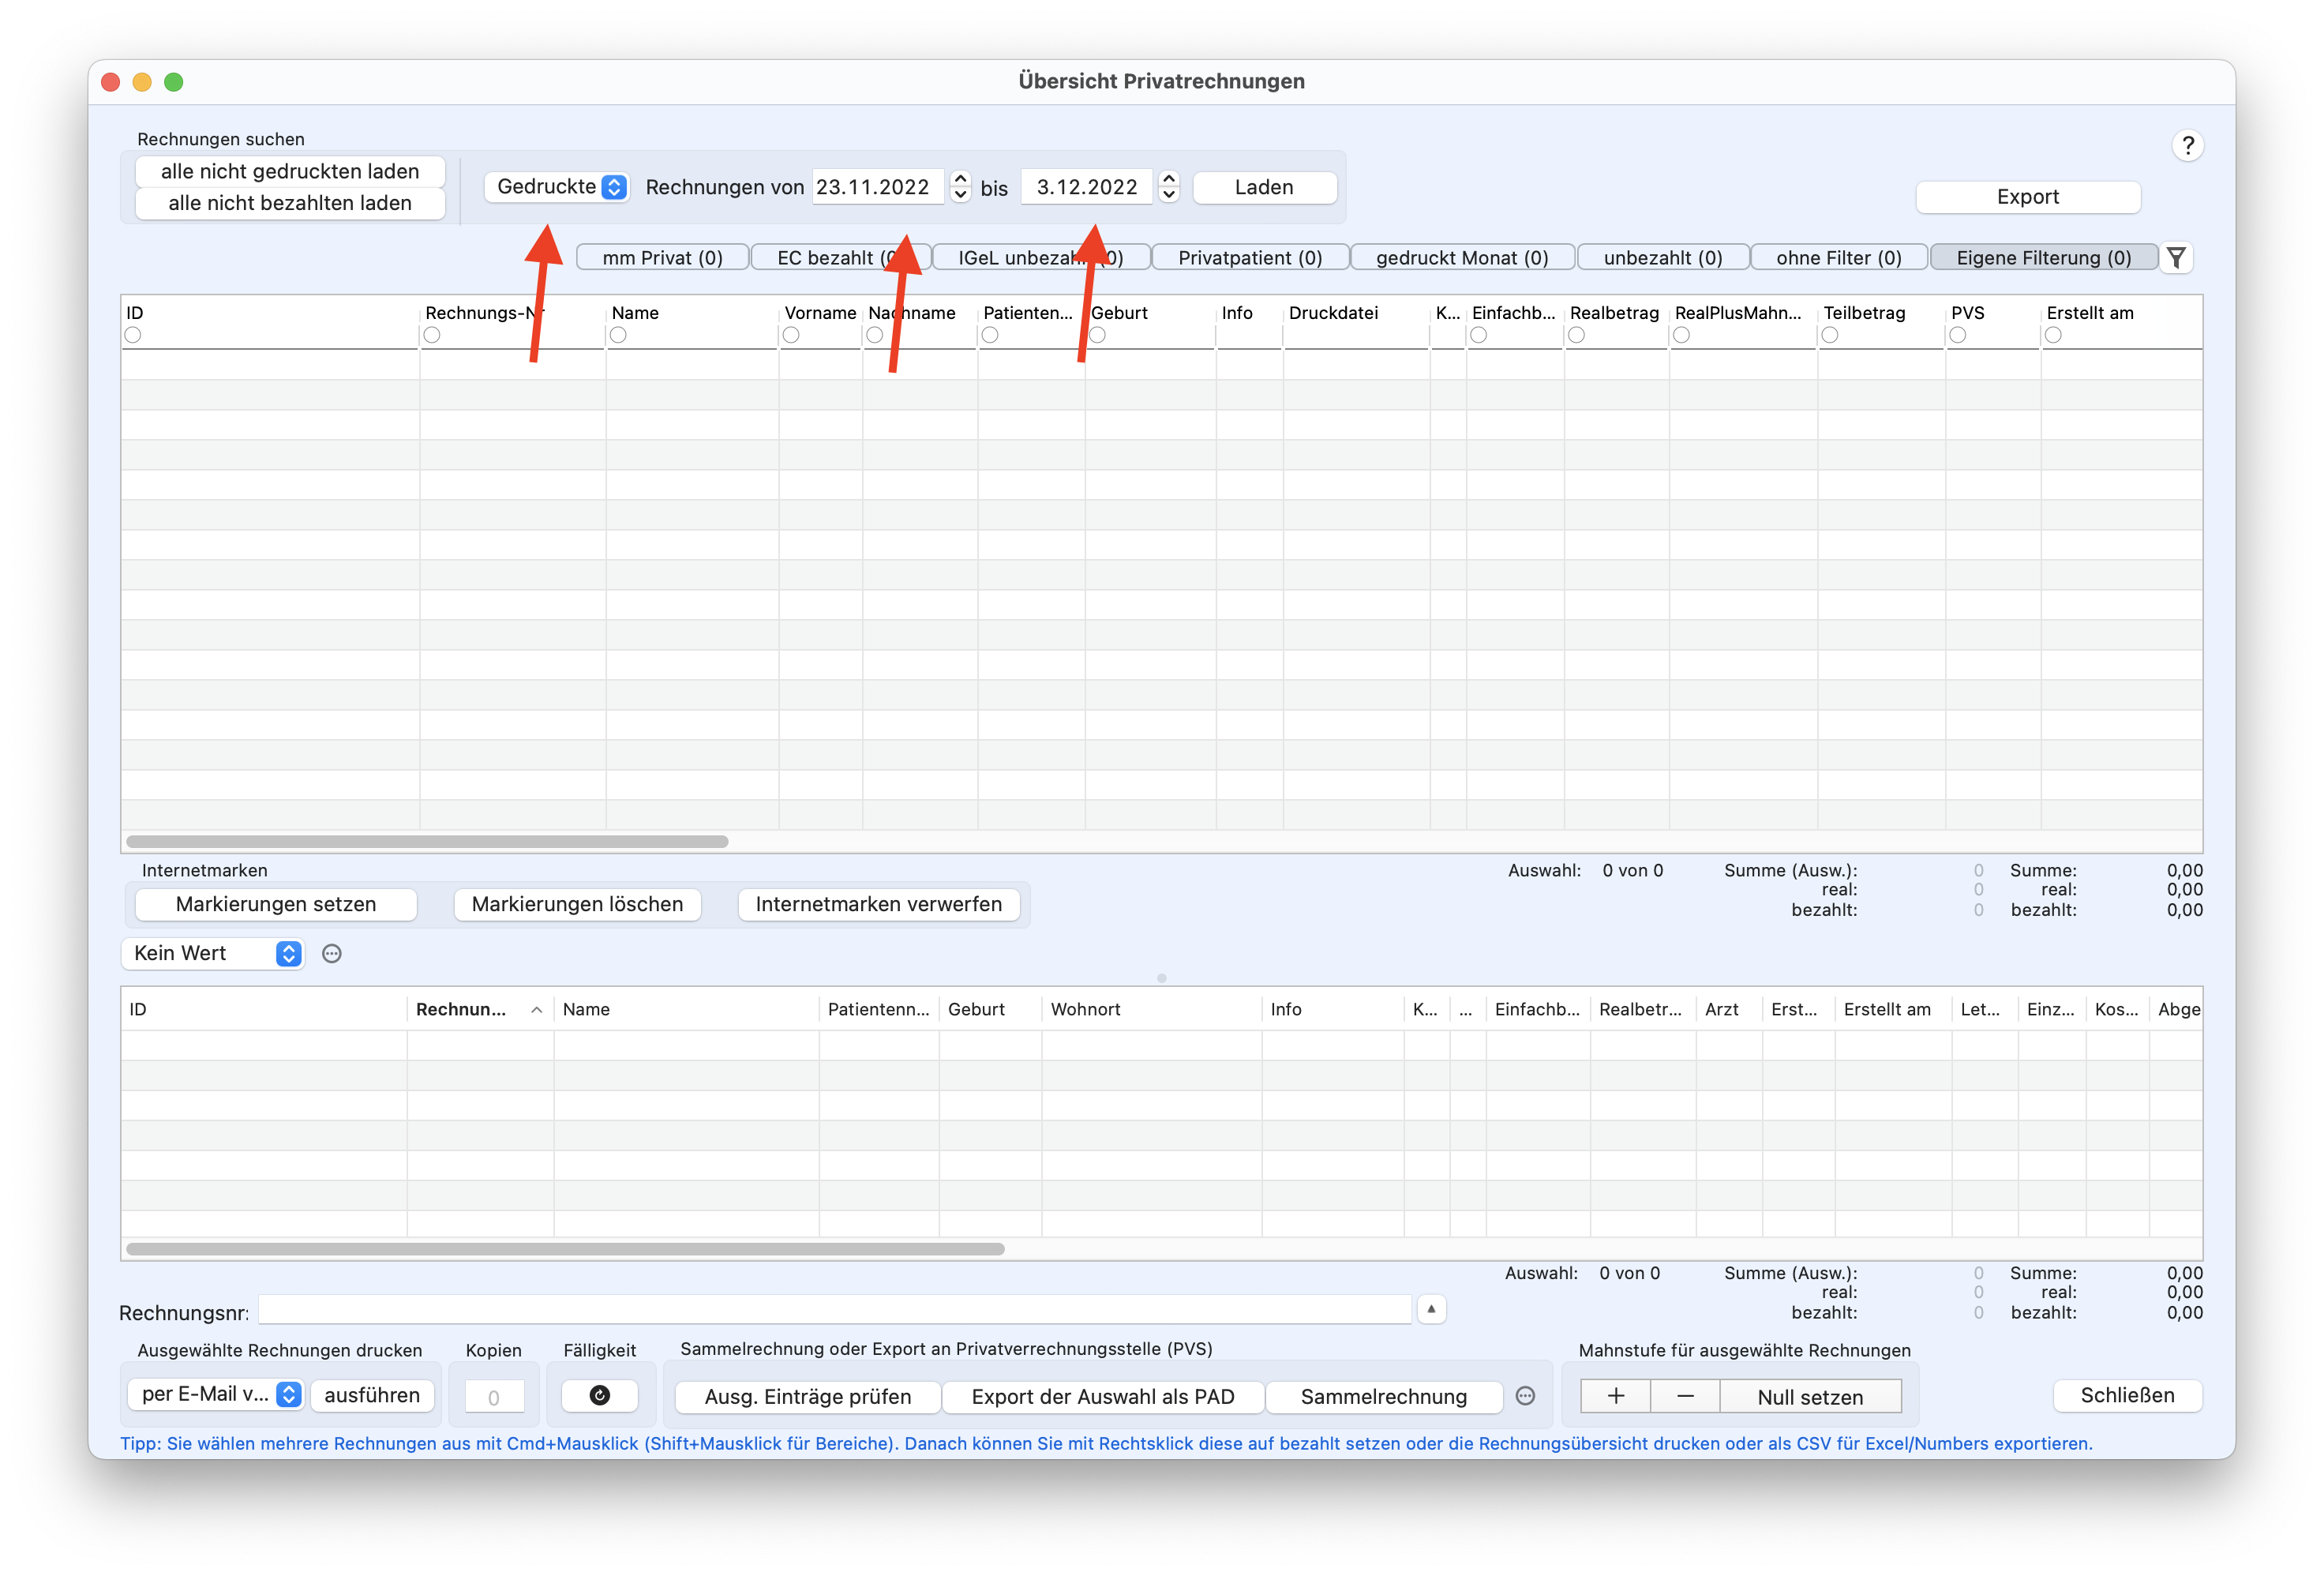The width and height of the screenshot is (2324, 1576).
Task: Click Markierungen setzen
Action: click(276, 905)
